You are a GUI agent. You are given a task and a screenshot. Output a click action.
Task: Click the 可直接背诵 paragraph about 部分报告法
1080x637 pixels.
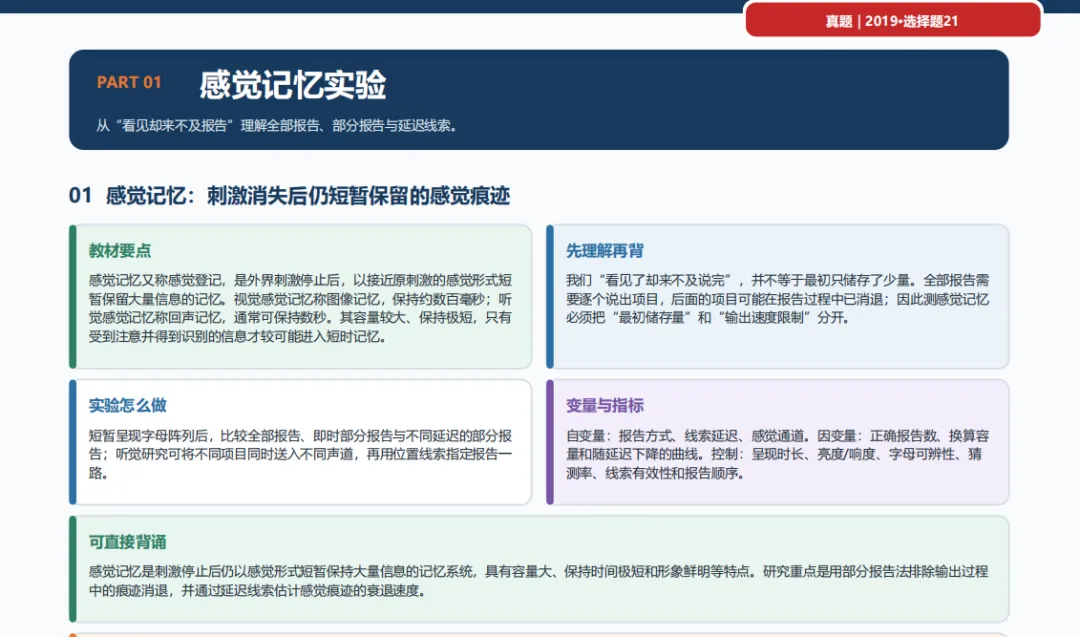click(x=539, y=581)
